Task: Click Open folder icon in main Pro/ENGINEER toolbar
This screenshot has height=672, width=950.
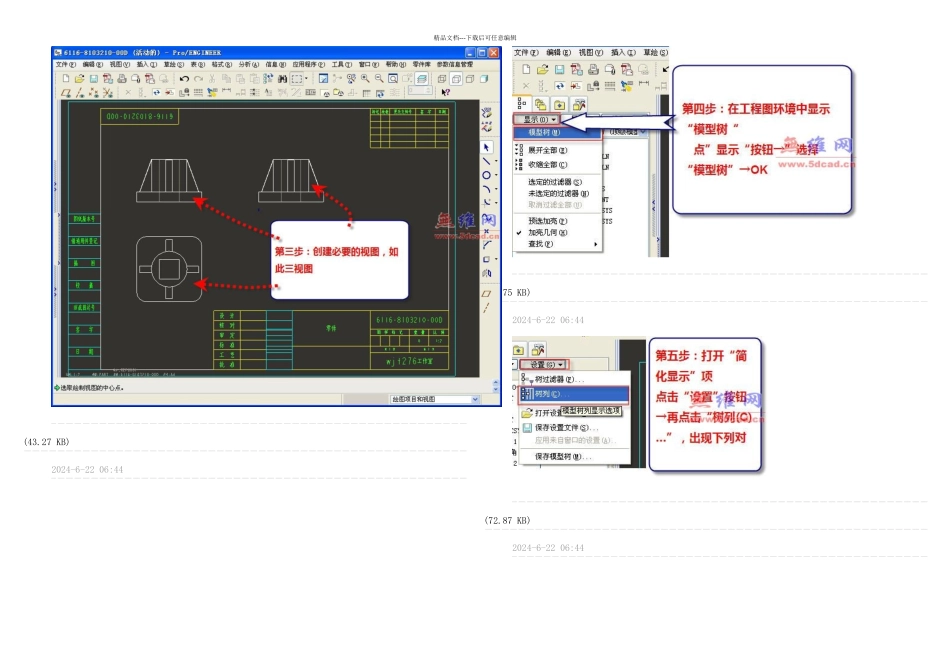Action: point(79,79)
